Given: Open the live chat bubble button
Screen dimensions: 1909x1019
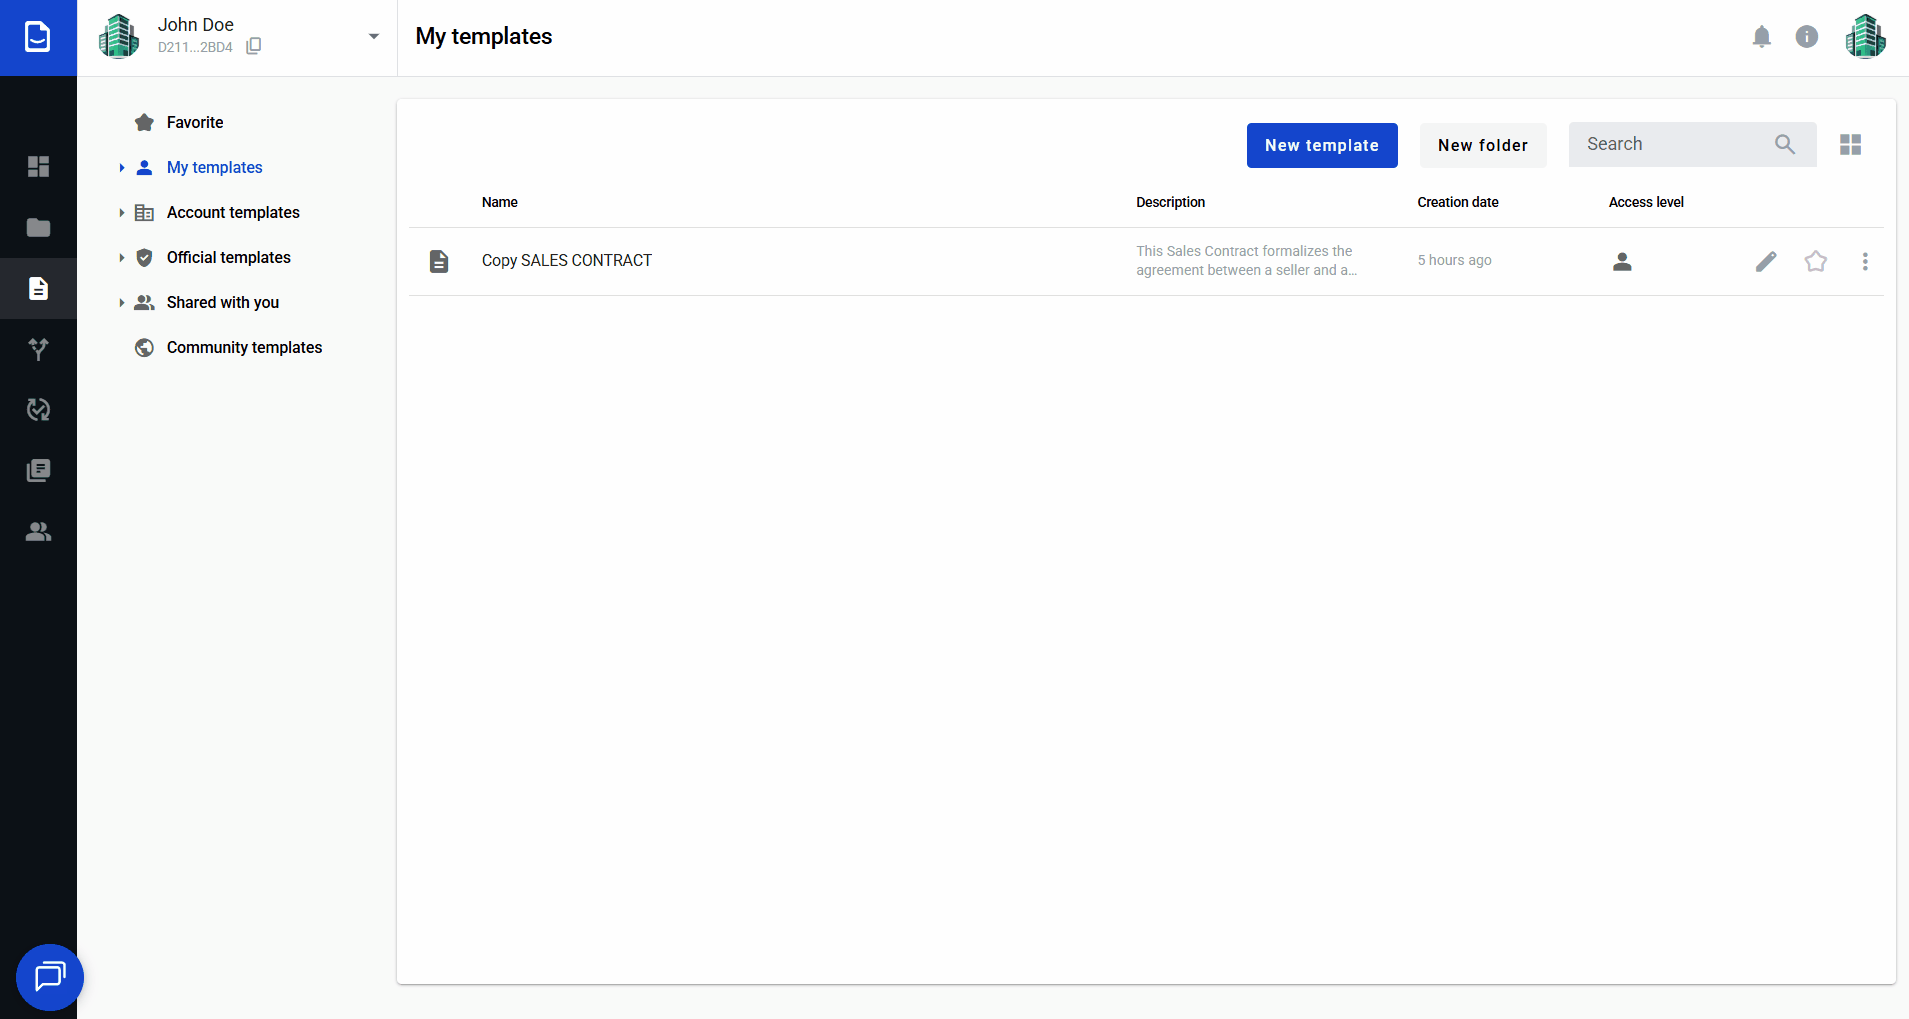Looking at the screenshot, I should [49, 976].
